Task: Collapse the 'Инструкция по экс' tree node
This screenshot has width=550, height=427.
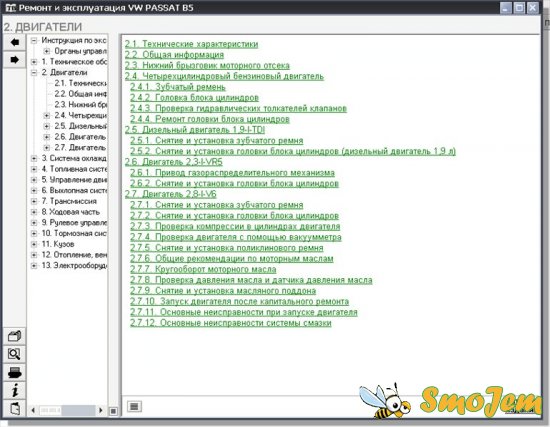Action: pos(34,41)
